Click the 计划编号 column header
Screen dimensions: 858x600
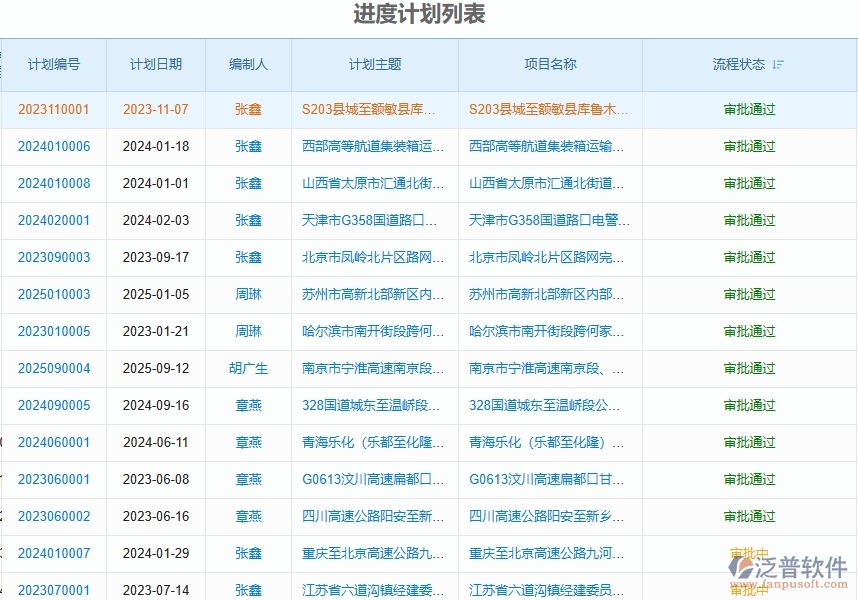pyautogui.click(x=54, y=64)
